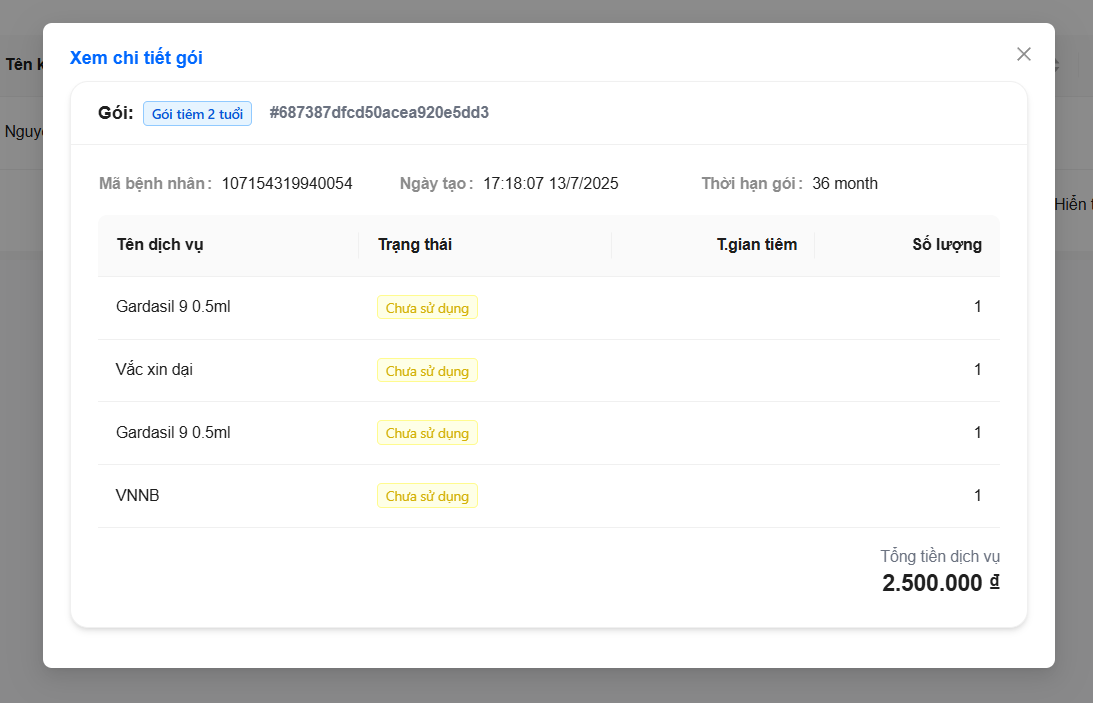This screenshot has height=703, width=1093.
Task: Select the "Vắc xin dại" service name
Action: click(x=154, y=370)
